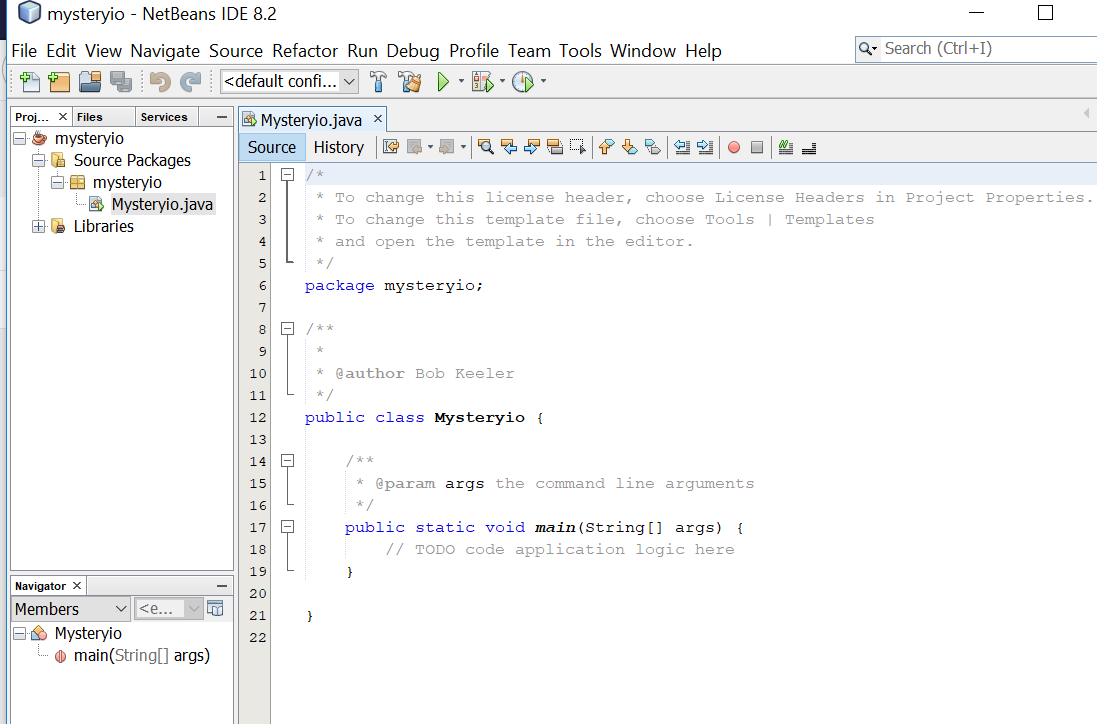Click the Comment code icon
Viewport: 1097px width, 724px height.
point(786,147)
